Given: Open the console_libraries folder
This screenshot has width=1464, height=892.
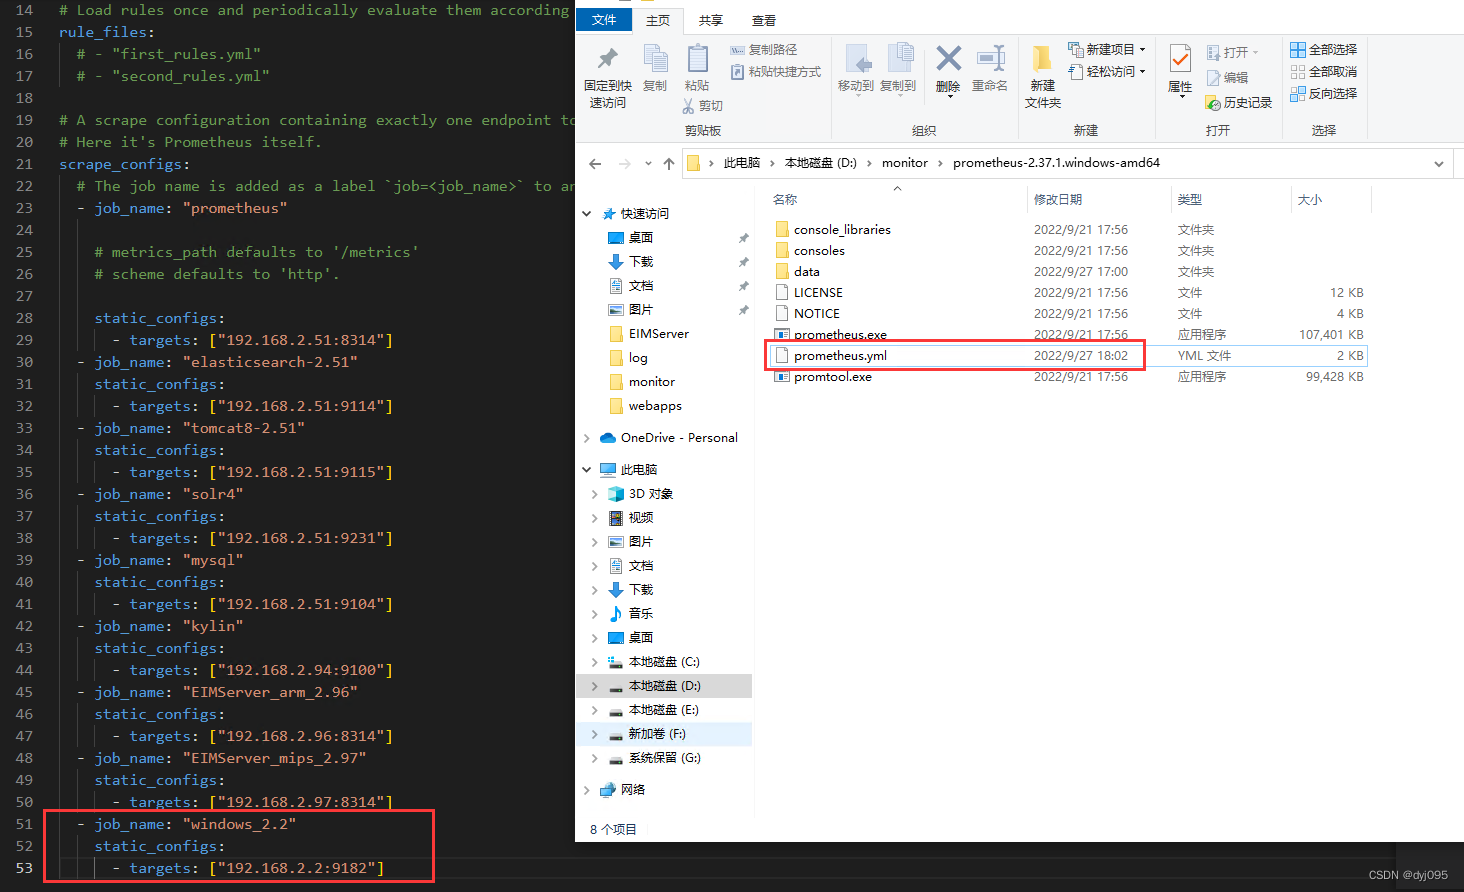Looking at the screenshot, I should [842, 230].
